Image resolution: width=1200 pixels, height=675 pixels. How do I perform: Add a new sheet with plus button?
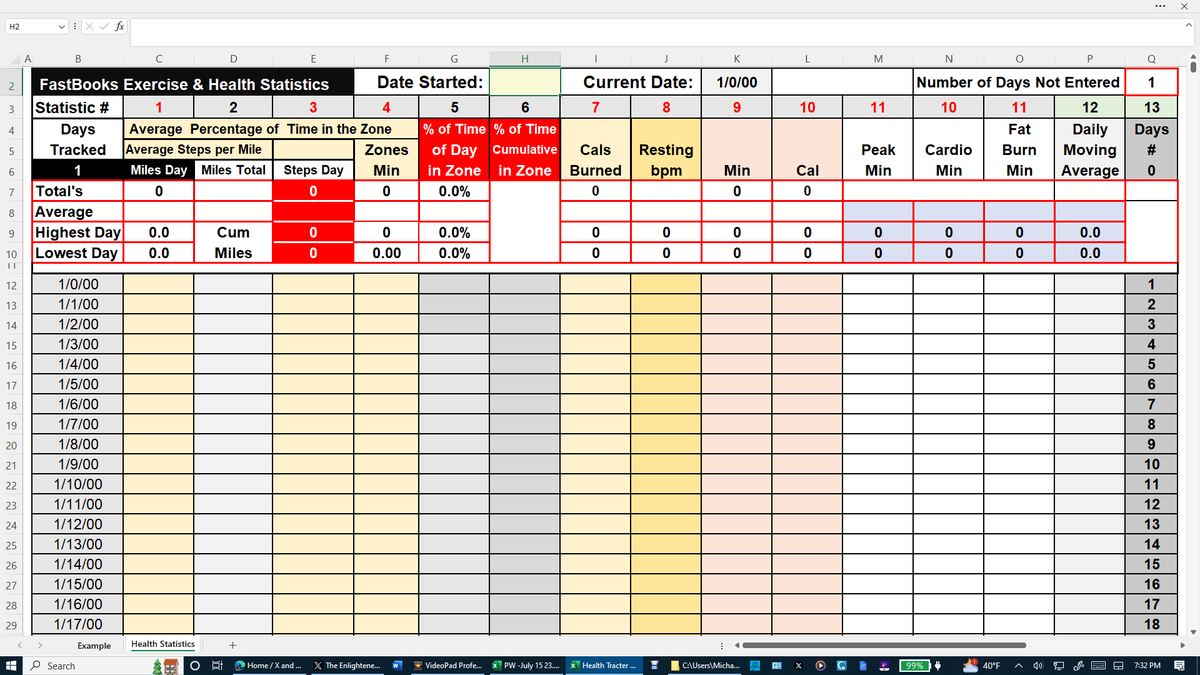tap(233, 646)
